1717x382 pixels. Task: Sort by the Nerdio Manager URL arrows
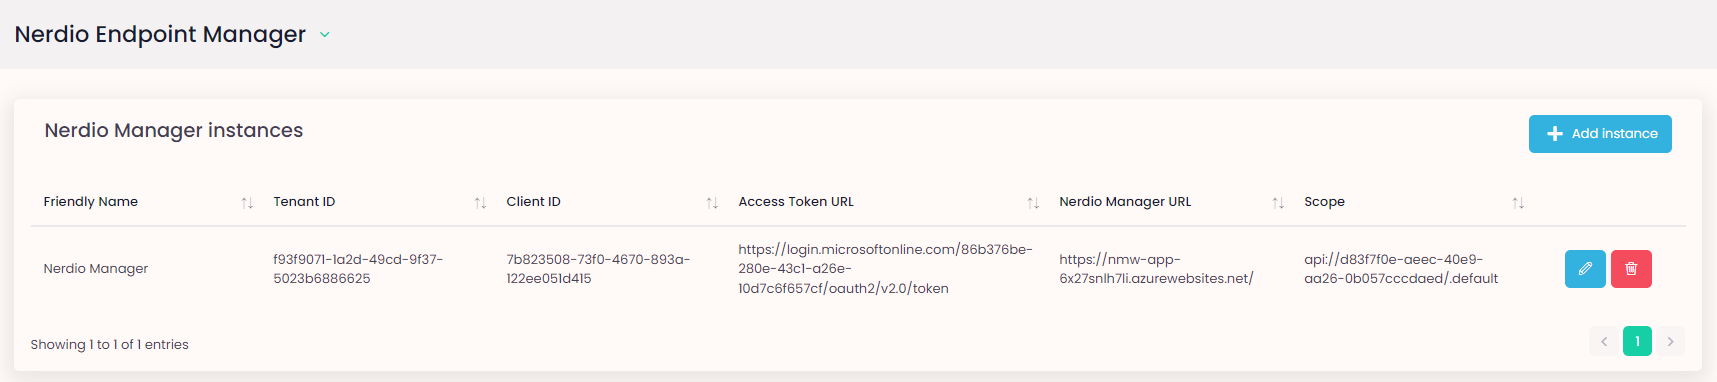1278,203
